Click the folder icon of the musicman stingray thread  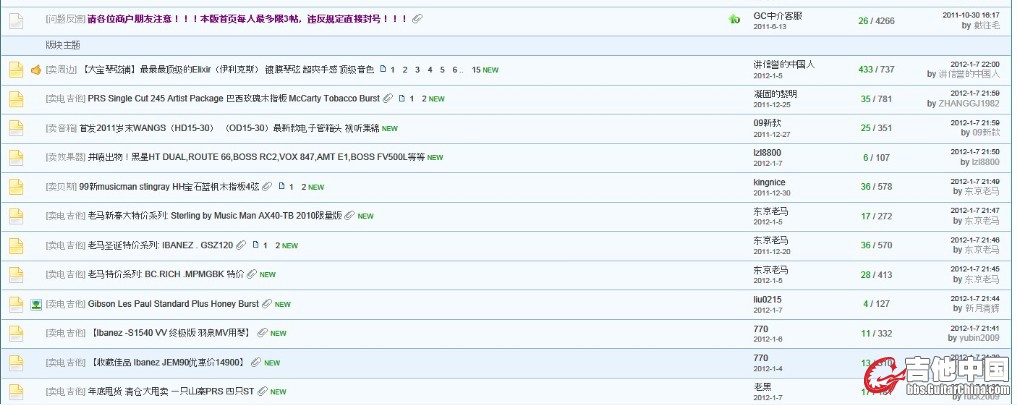(16, 187)
